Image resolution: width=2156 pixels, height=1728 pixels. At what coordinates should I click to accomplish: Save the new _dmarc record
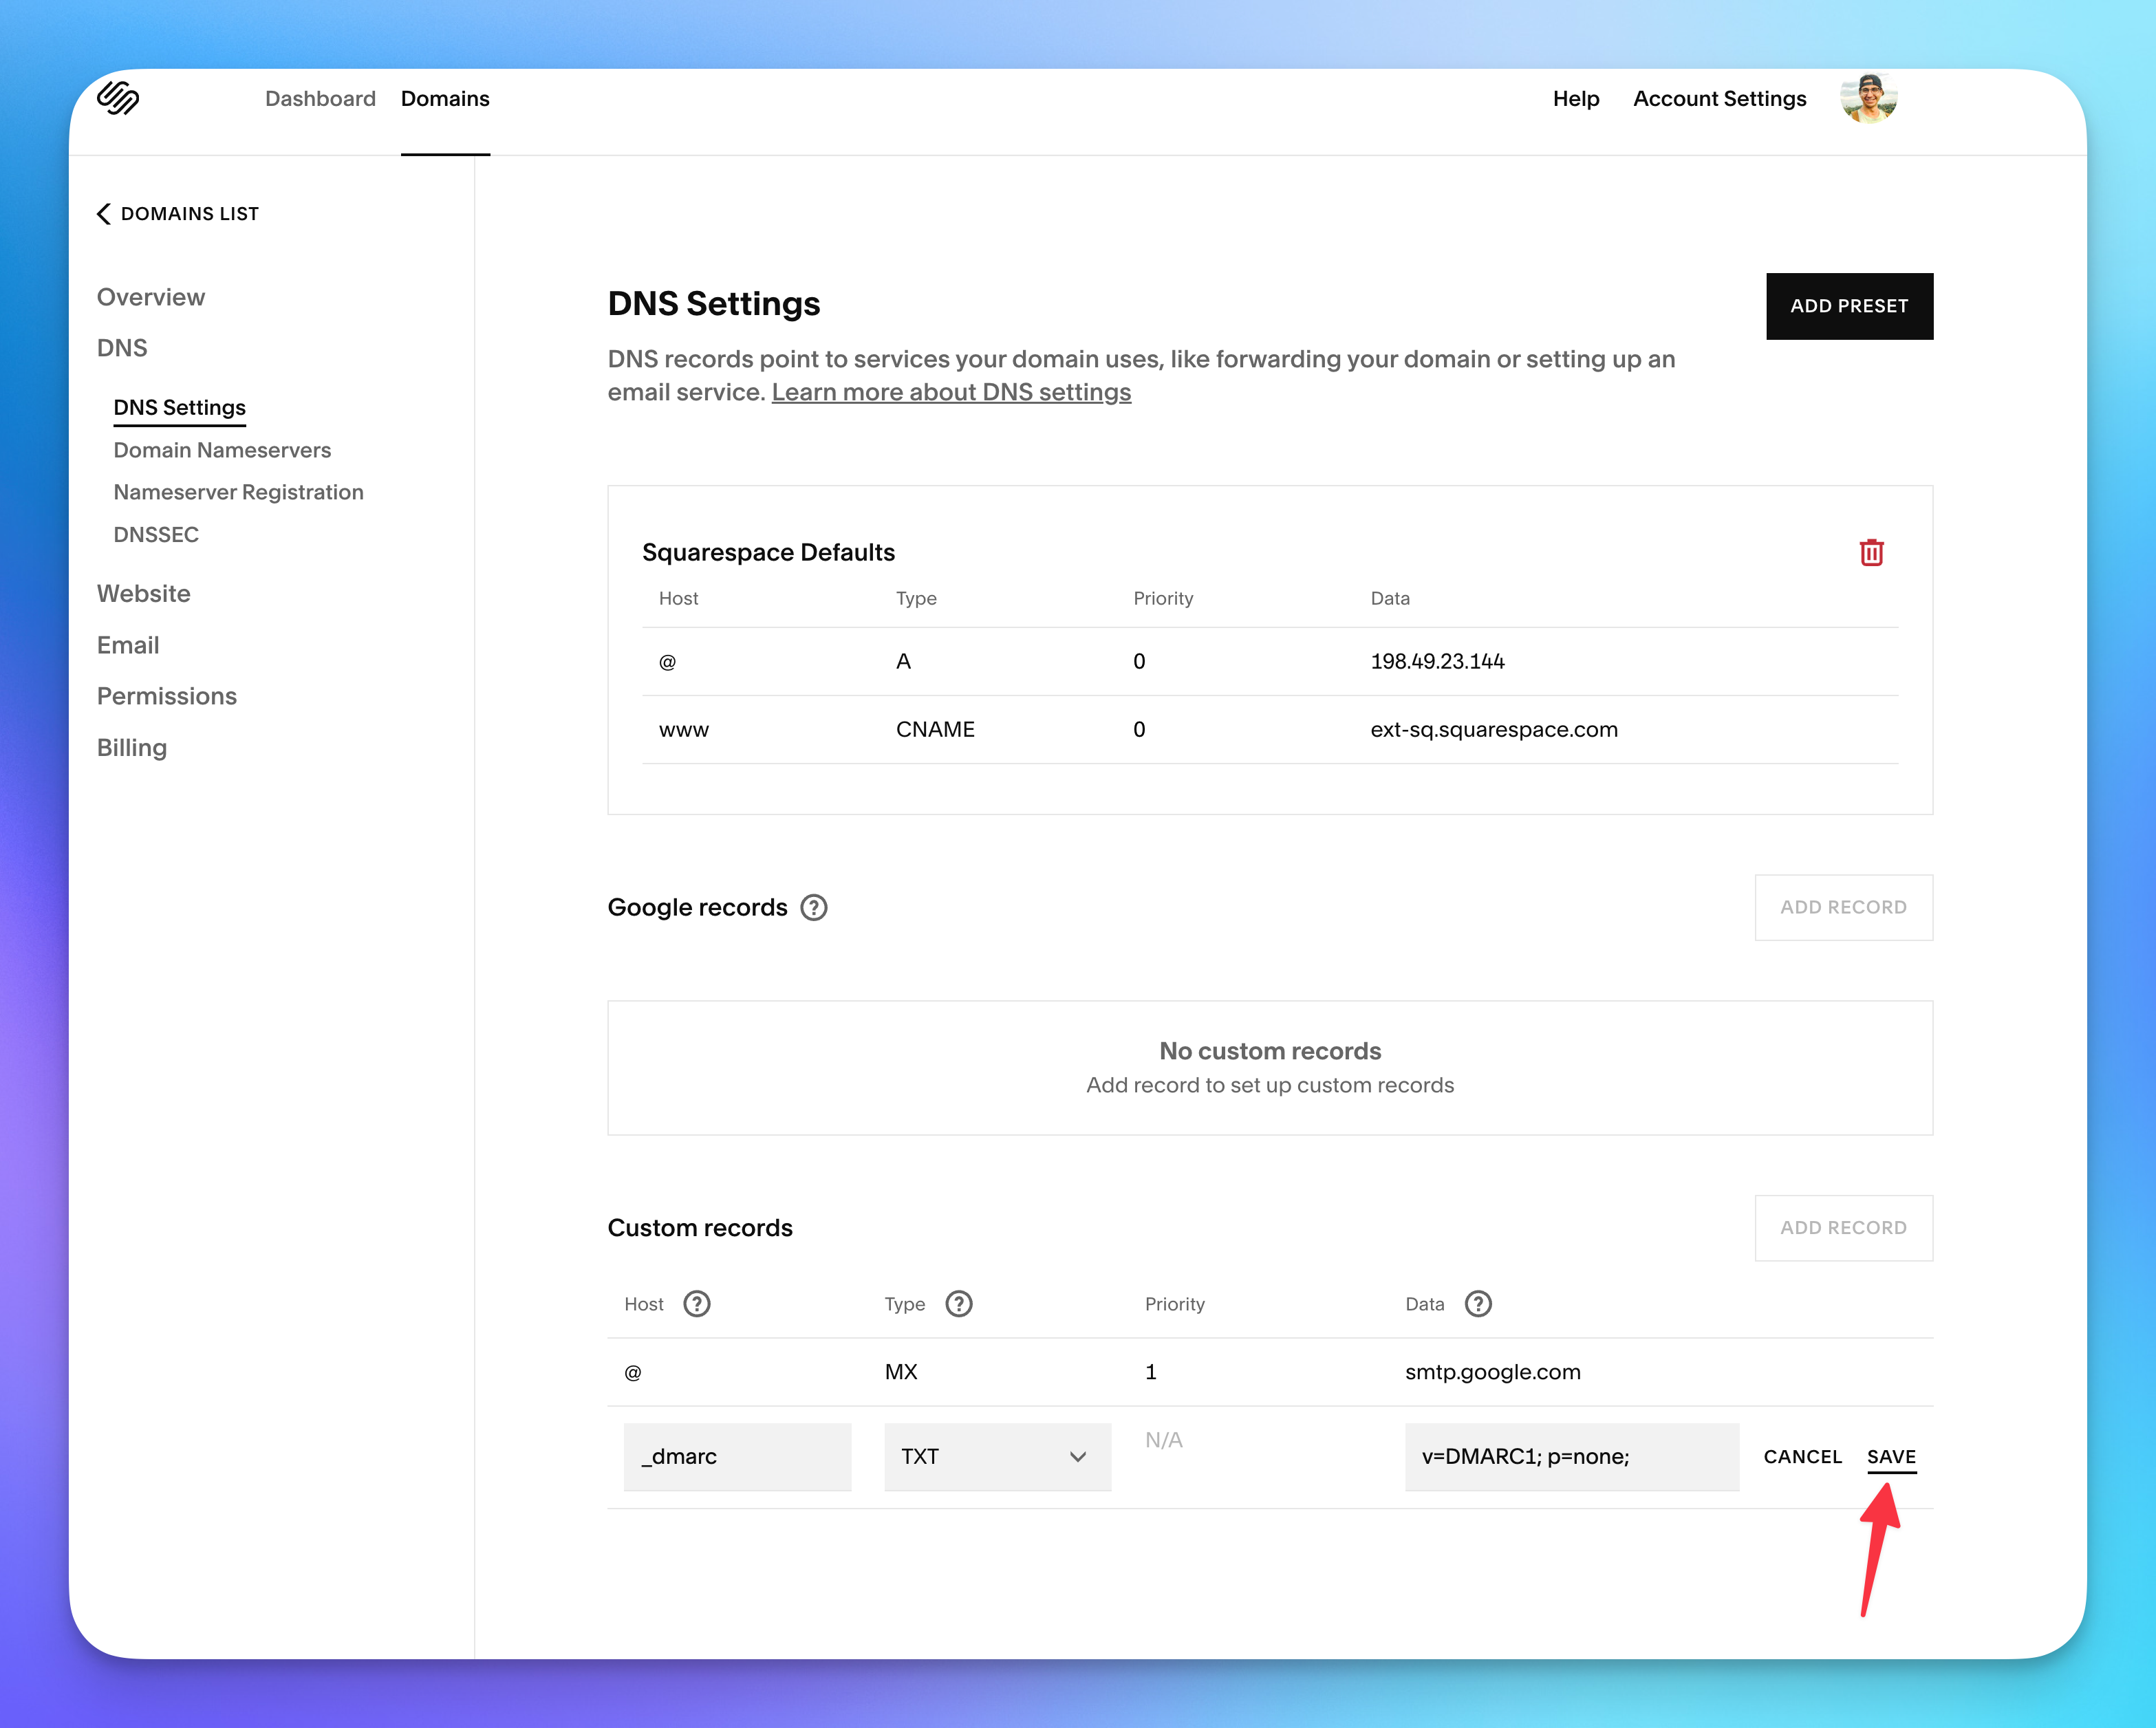click(1890, 1457)
